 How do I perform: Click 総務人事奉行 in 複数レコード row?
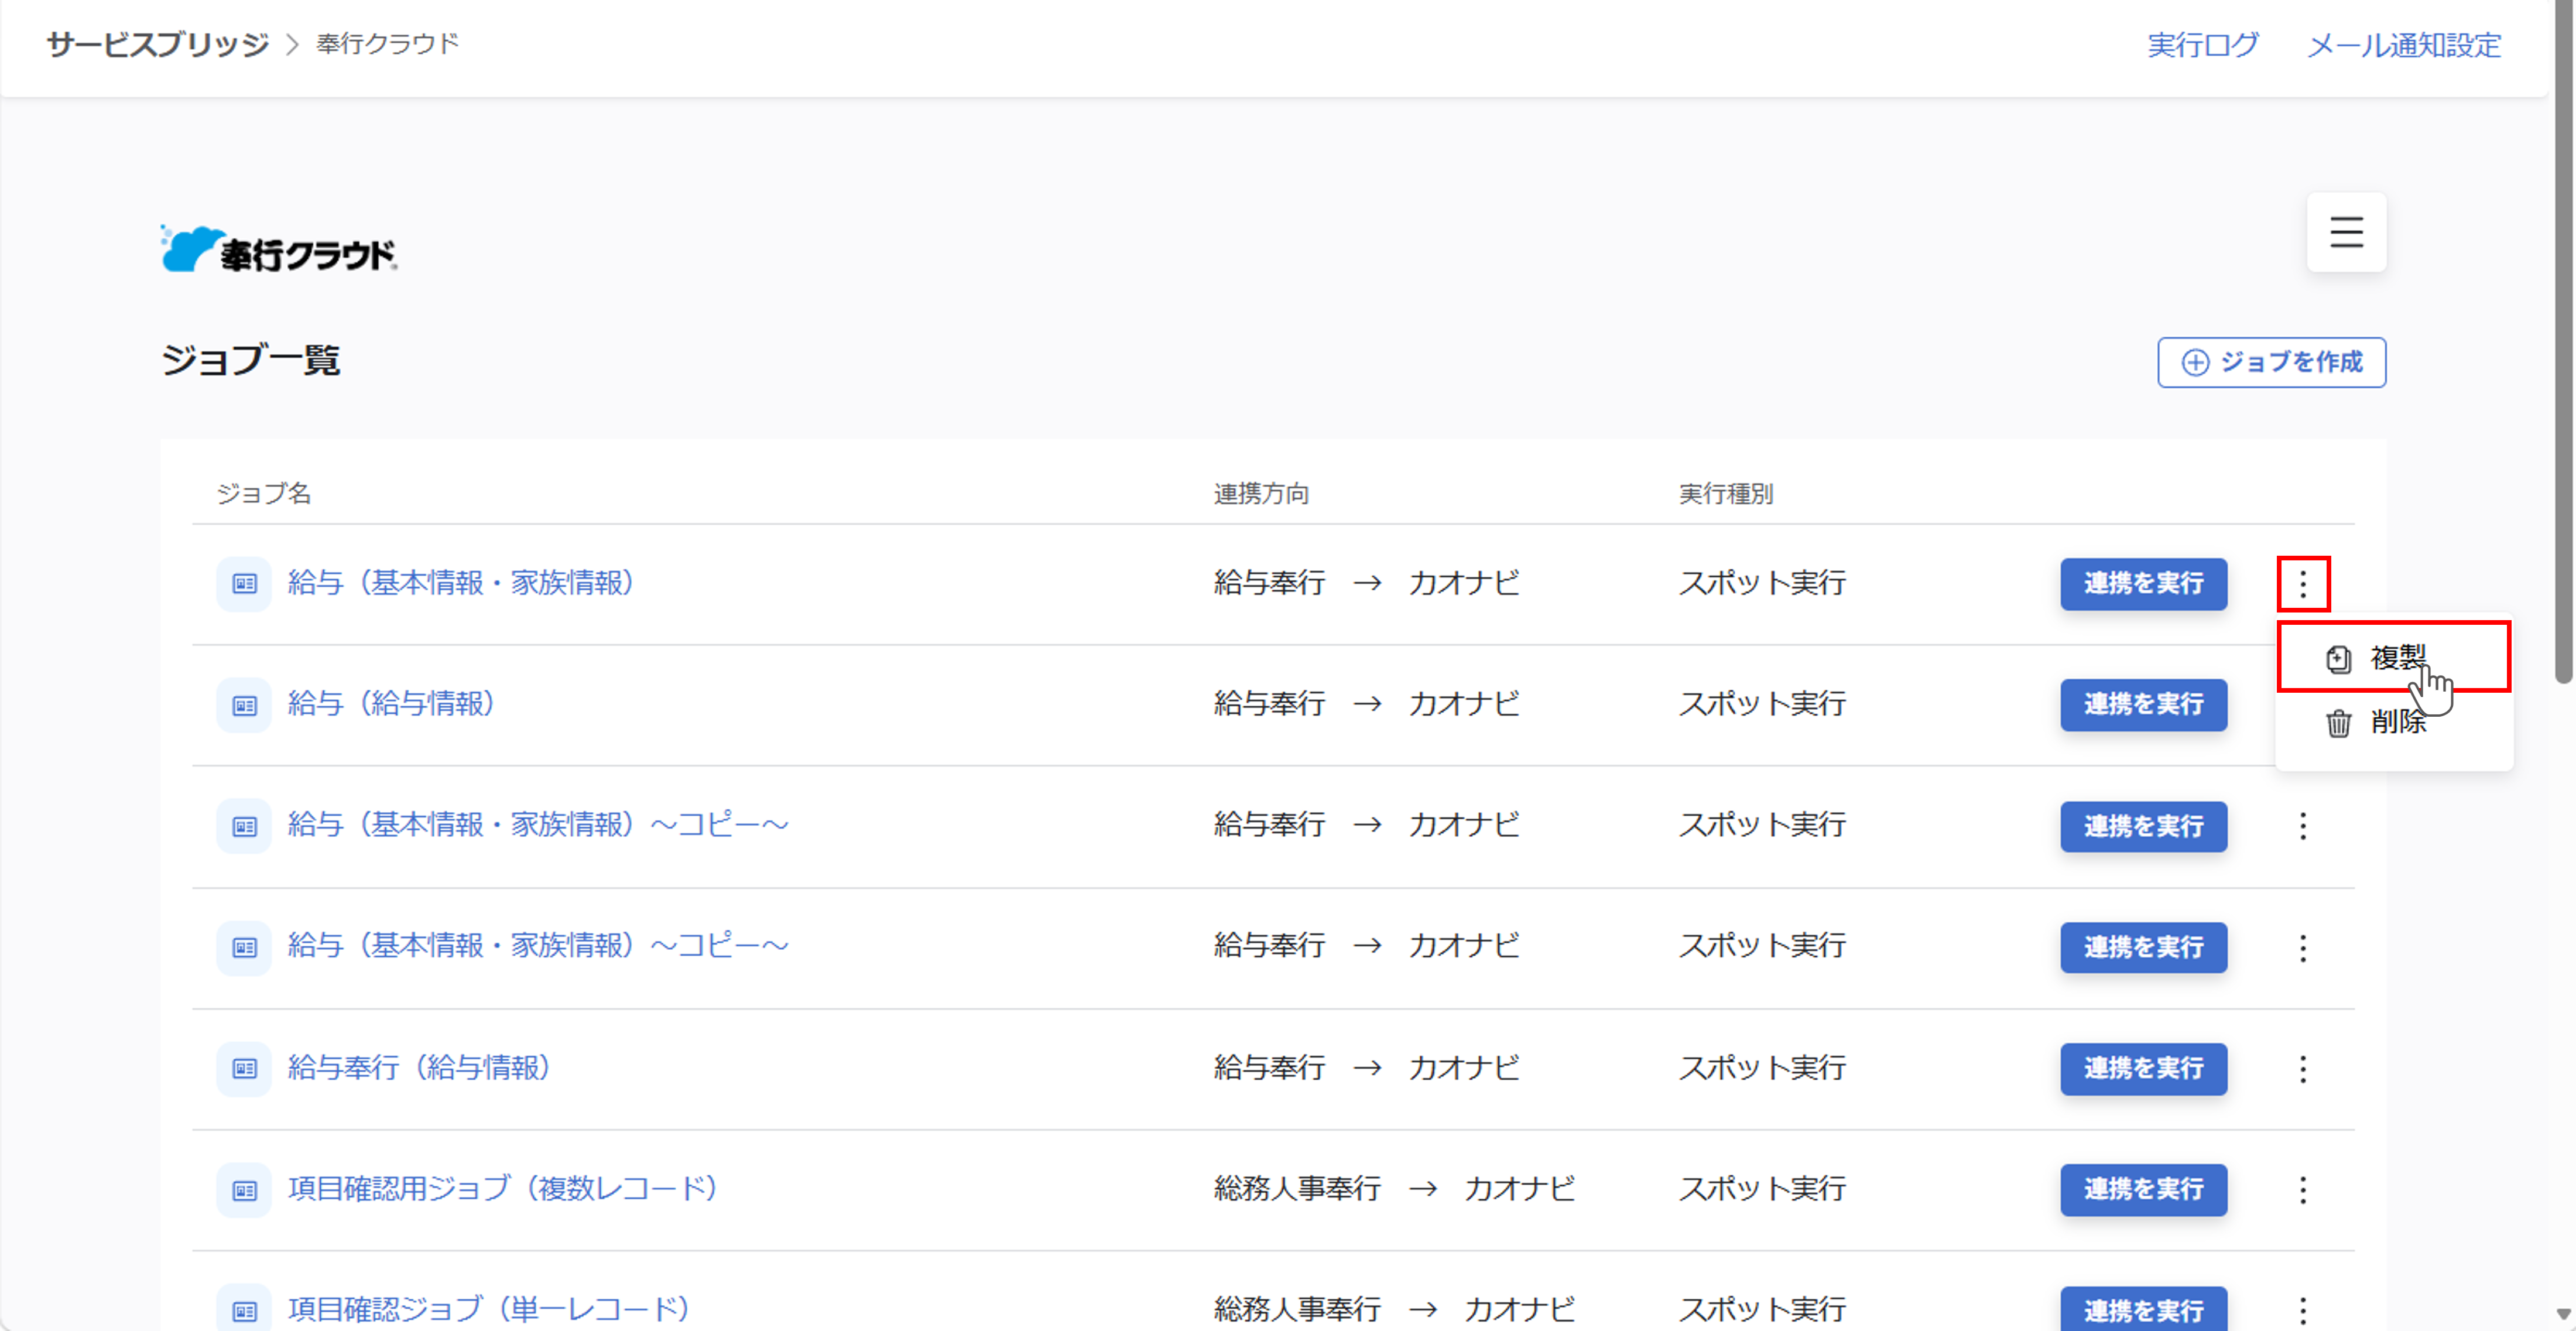1297,1189
